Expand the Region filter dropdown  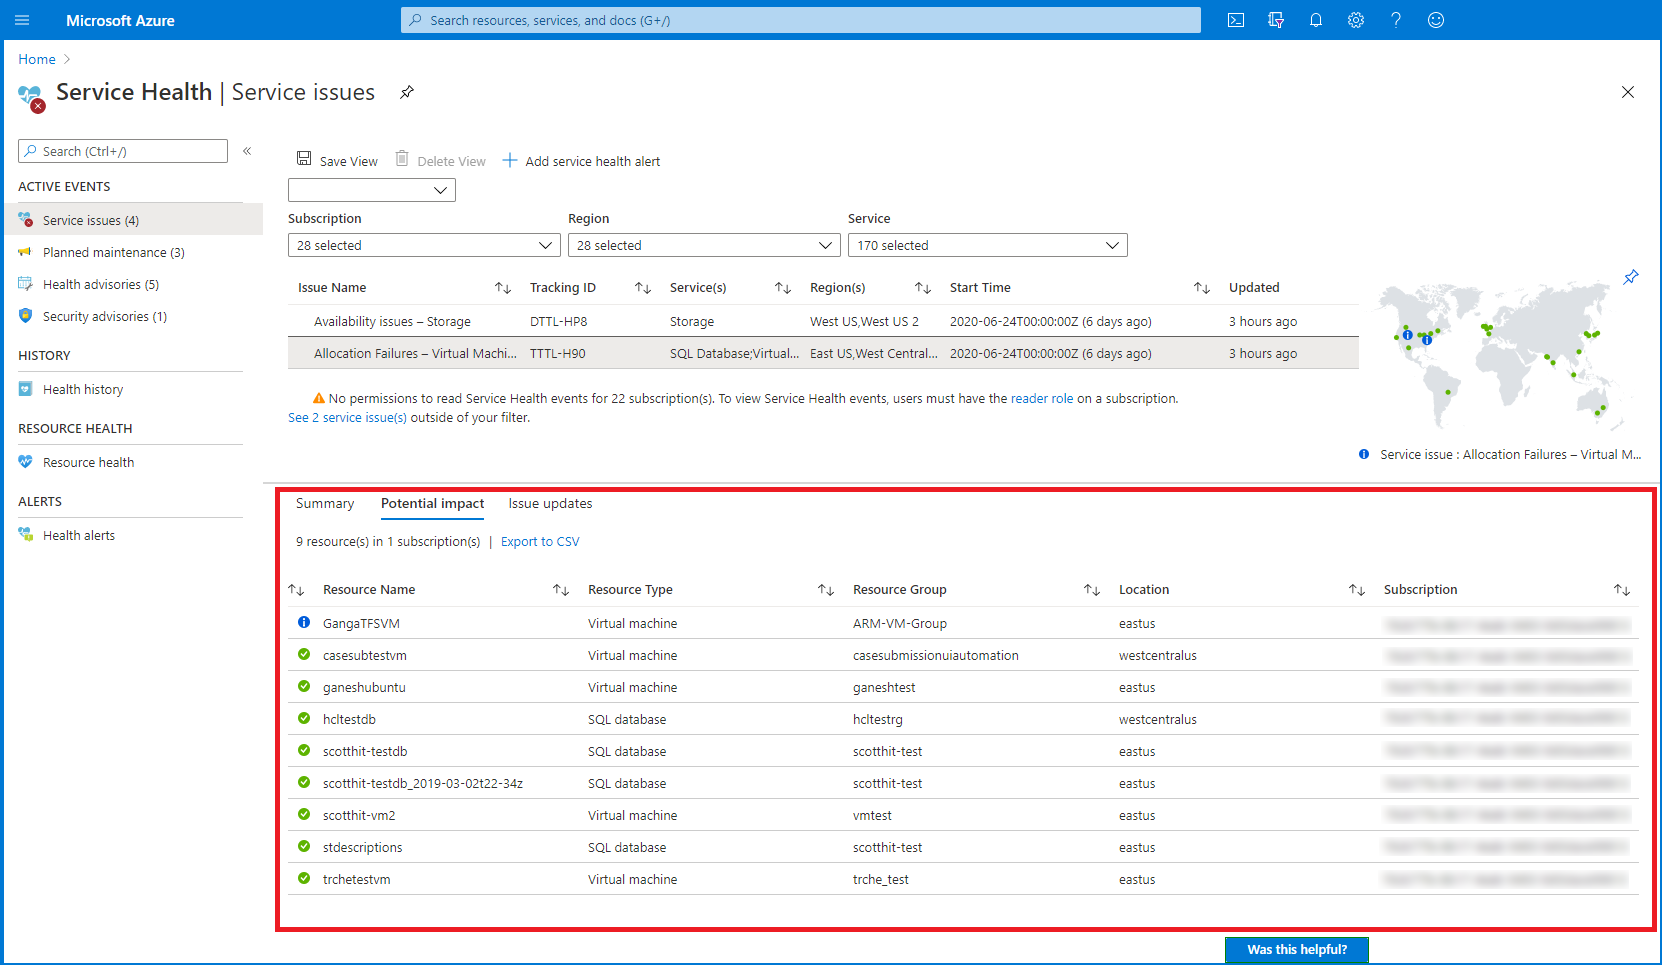click(x=704, y=245)
